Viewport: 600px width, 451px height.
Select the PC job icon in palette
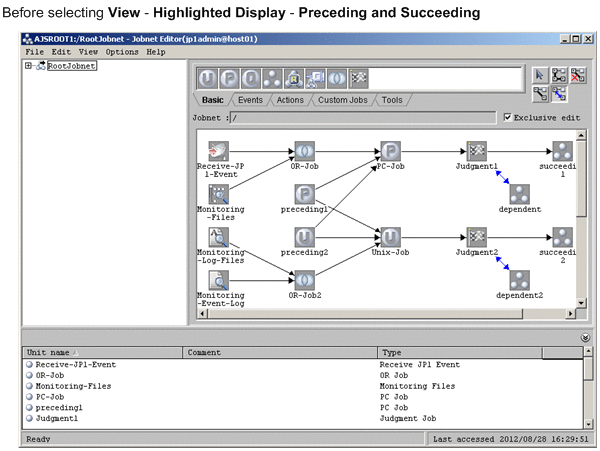231,79
